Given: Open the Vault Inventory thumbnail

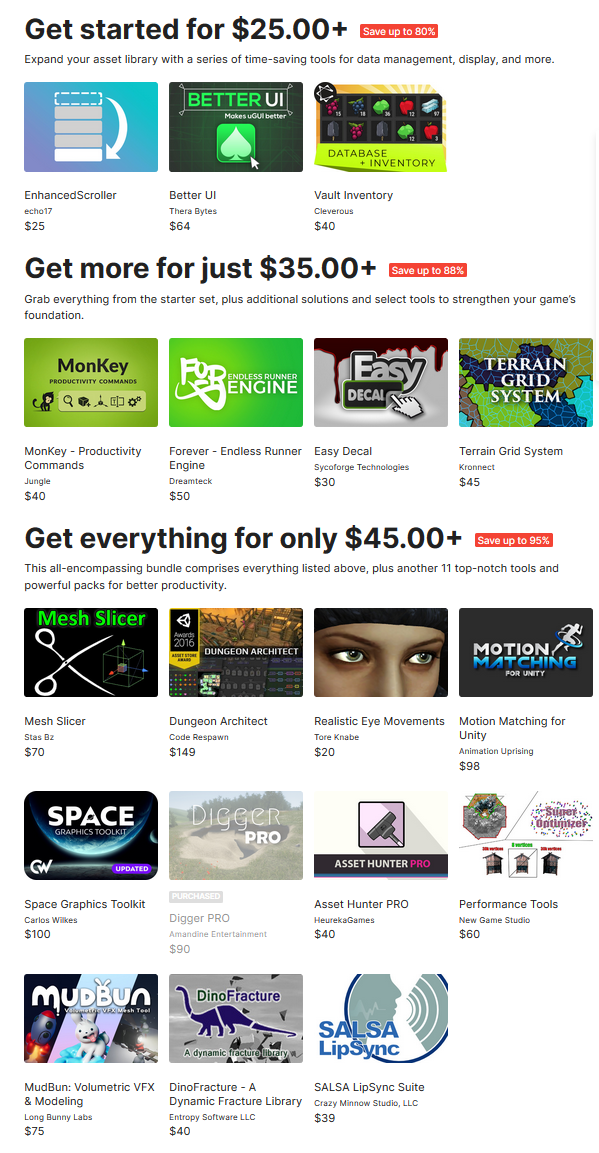Looking at the screenshot, I should click(x=381, y=126).
